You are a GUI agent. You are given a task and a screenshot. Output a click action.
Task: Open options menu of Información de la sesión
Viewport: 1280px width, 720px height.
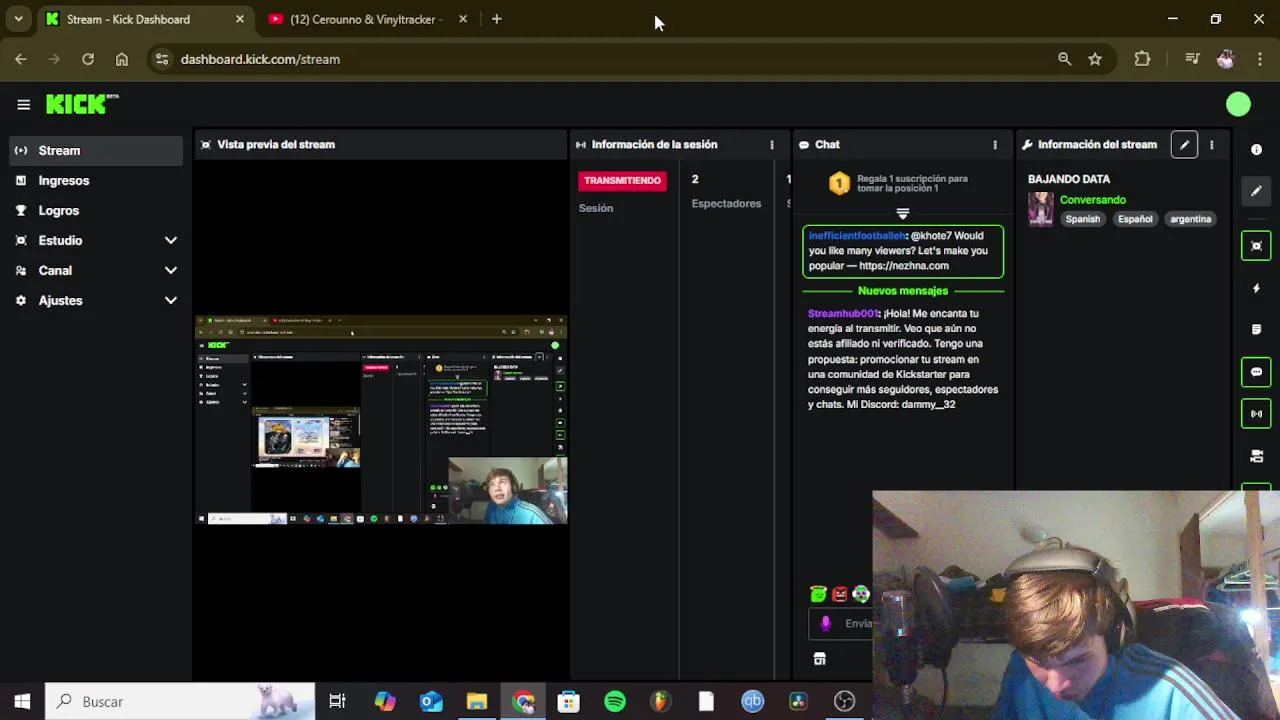point(771,144)
